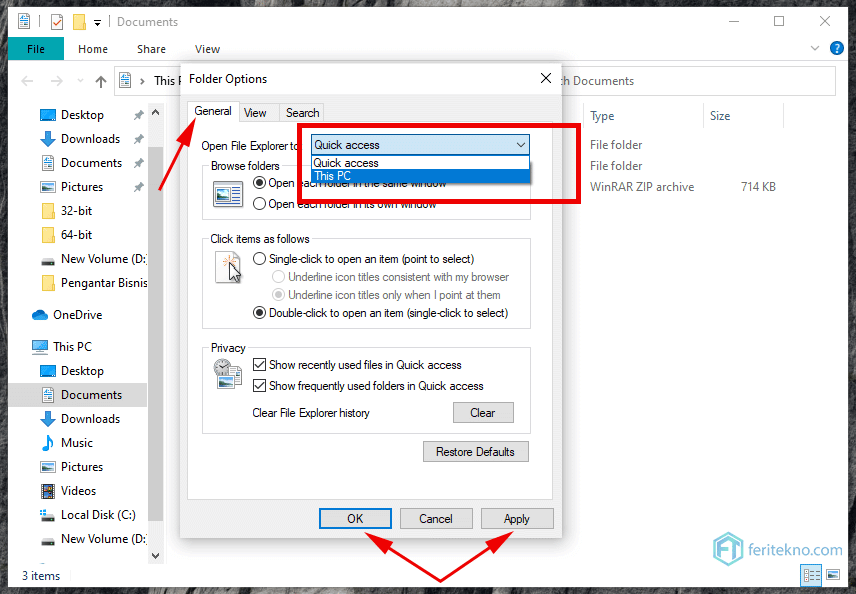Viewport: 856px width, 594px height.
Task: Open Desktop under Quick access sidebar
Action: coord(82,115)
